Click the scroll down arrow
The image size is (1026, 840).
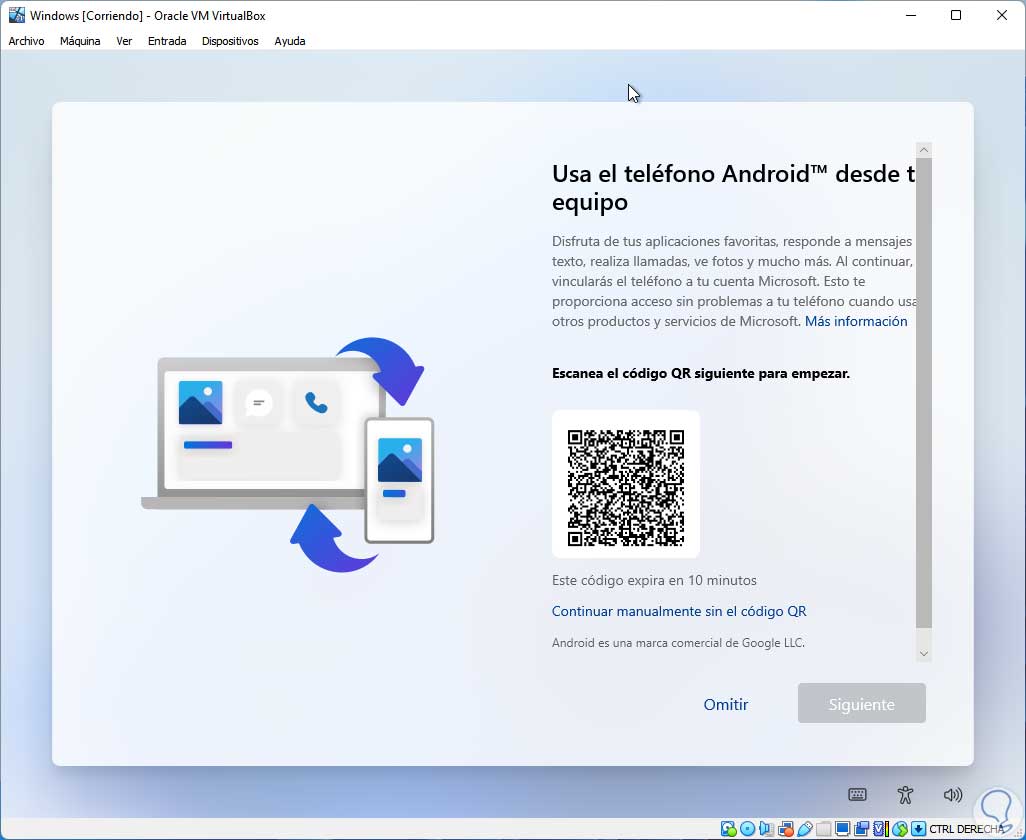[924, 653]
